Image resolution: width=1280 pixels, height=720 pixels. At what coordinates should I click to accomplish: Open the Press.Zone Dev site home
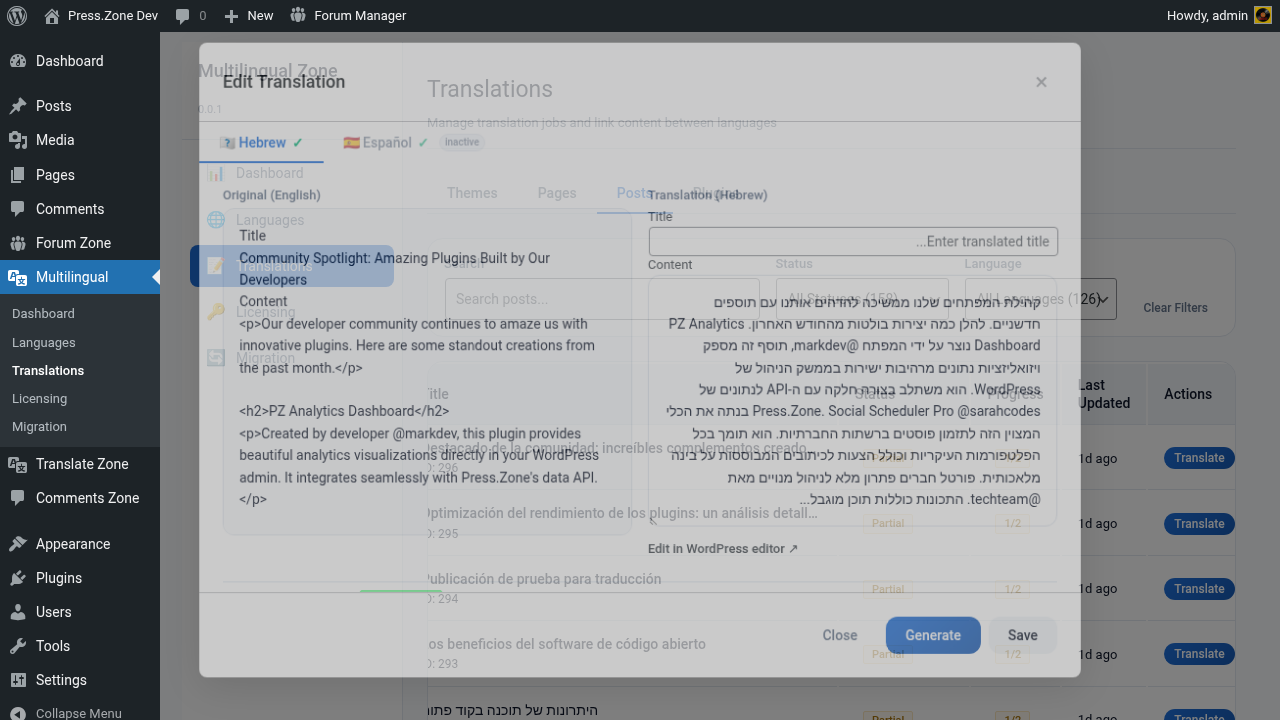[101, 16]
